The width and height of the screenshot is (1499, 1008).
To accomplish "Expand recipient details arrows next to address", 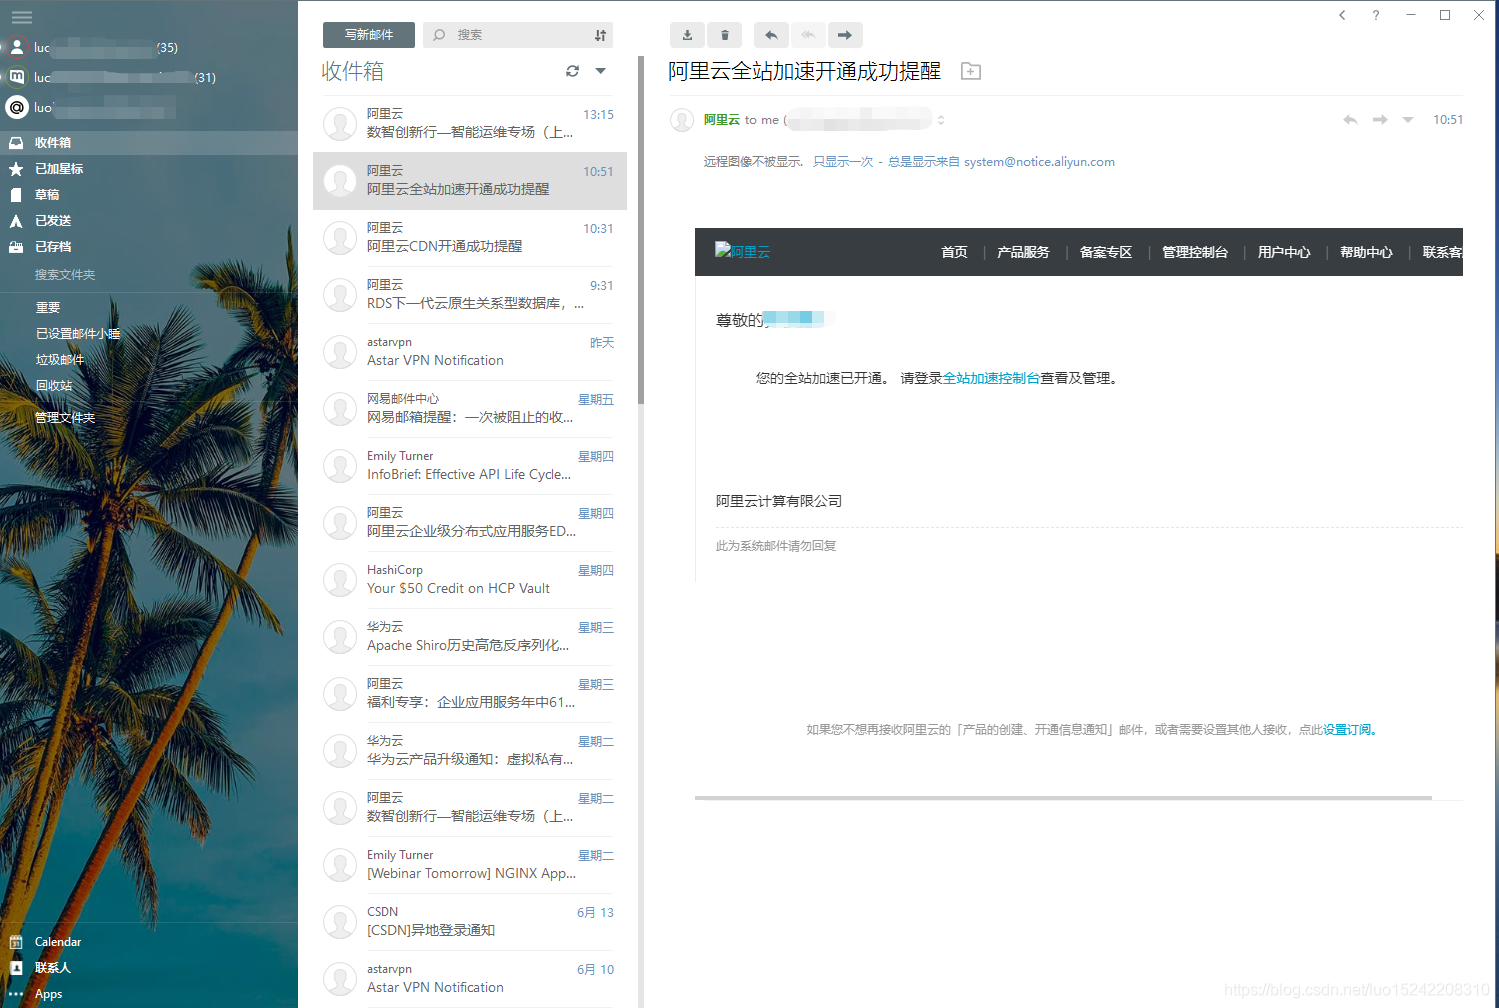I will click(x=941, y=120).
